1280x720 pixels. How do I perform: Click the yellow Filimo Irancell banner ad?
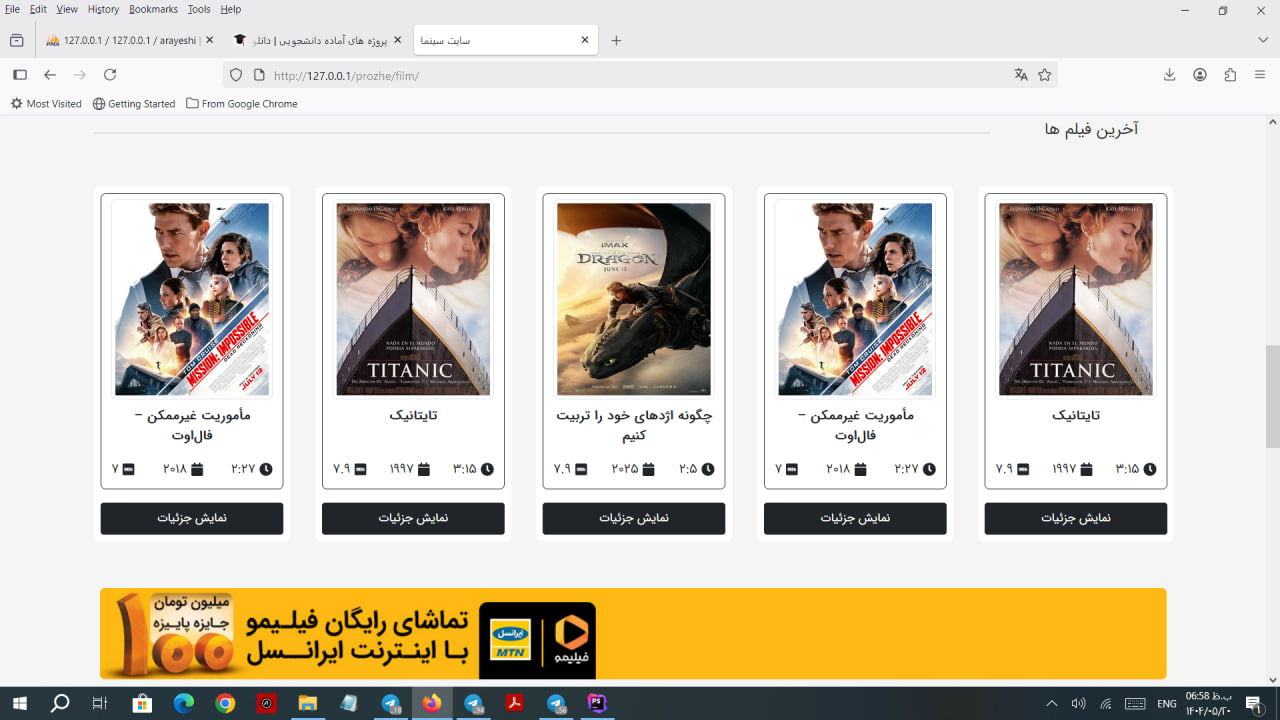[633, 634]
